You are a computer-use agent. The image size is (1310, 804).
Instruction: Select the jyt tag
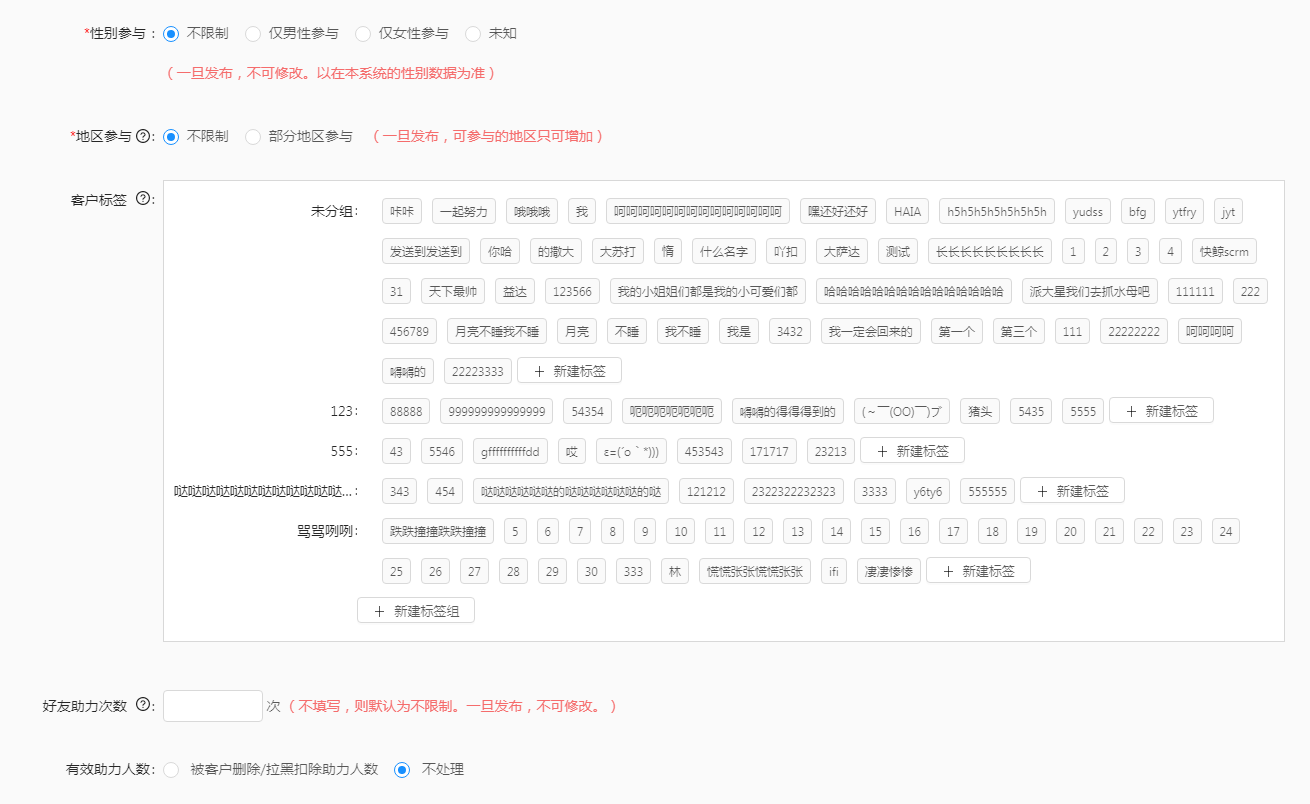point(1229,211)
